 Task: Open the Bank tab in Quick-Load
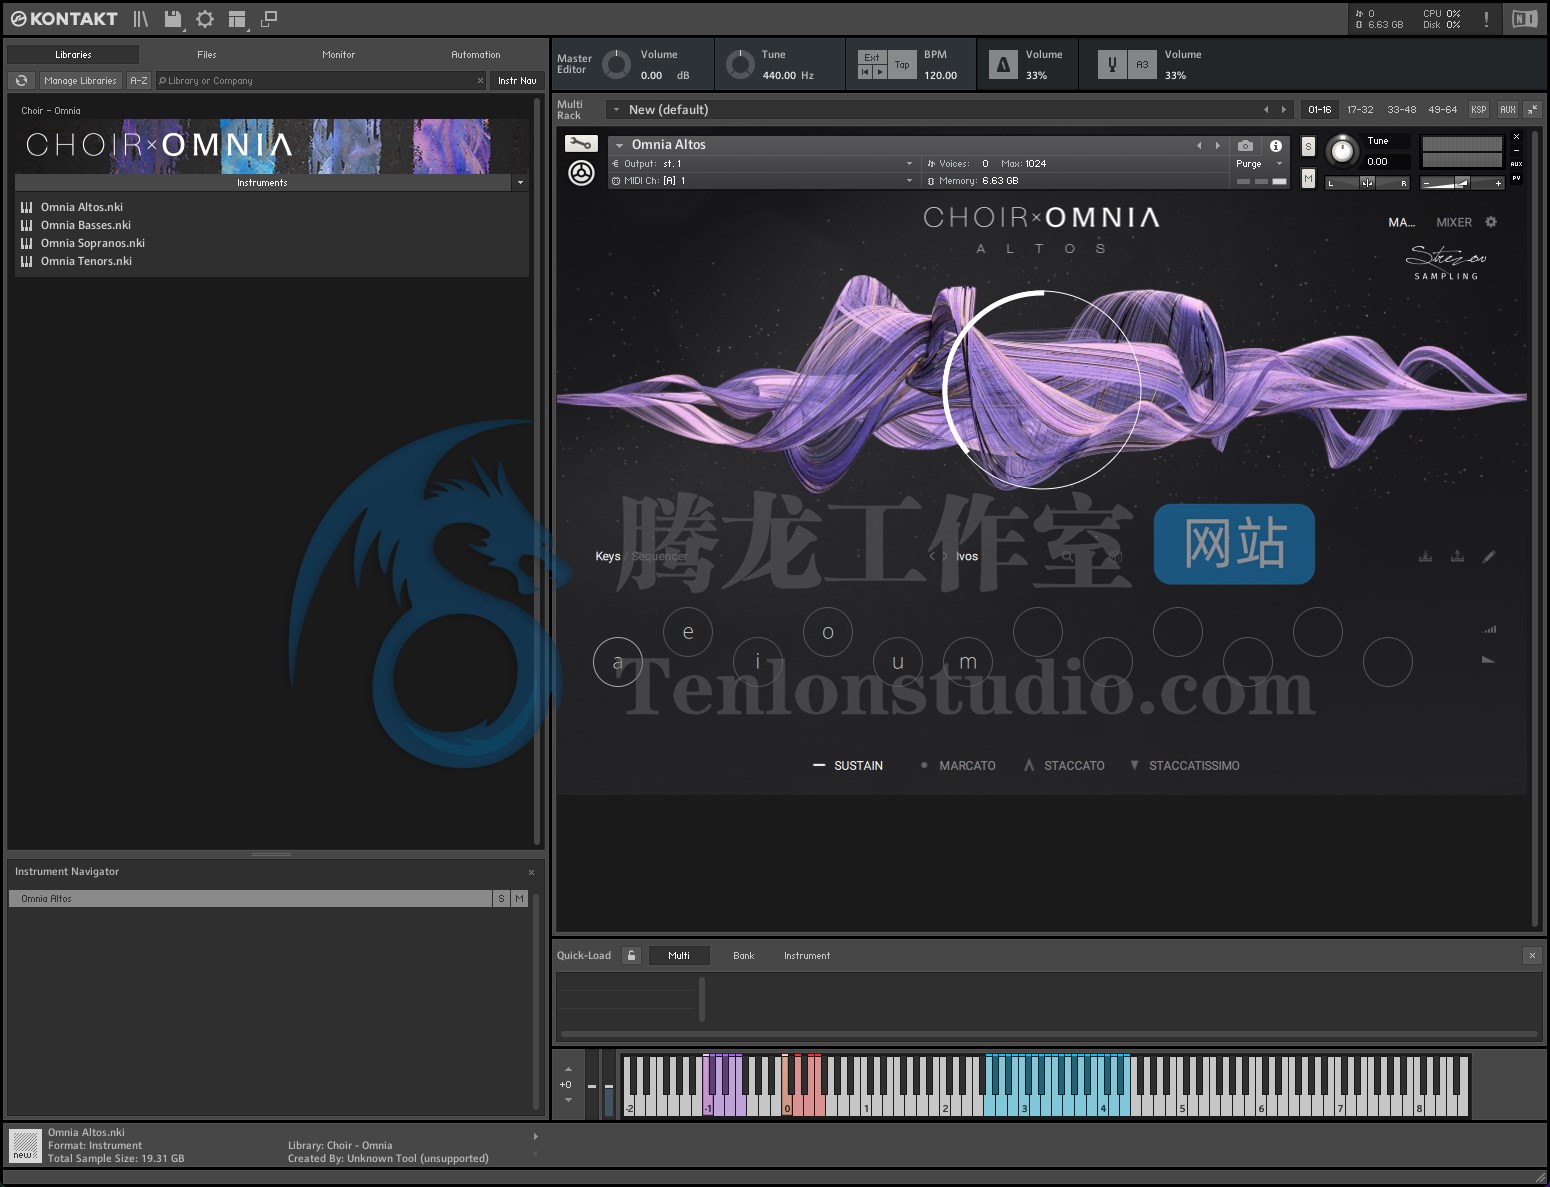point(743,955)
